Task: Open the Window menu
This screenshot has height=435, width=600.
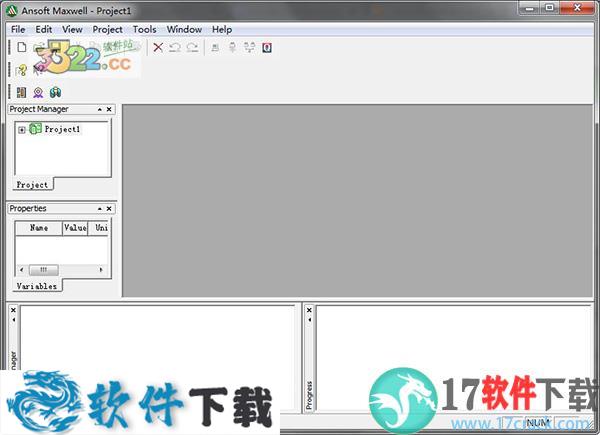Action: click(x=184, y=29)
